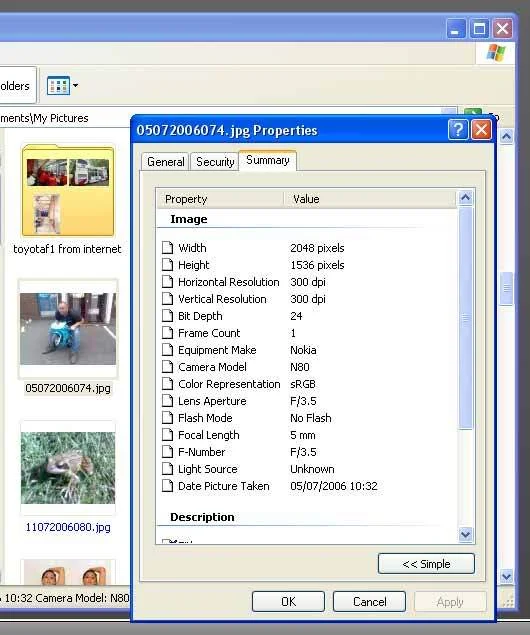Click the << Simple button

tap(426, 564)
